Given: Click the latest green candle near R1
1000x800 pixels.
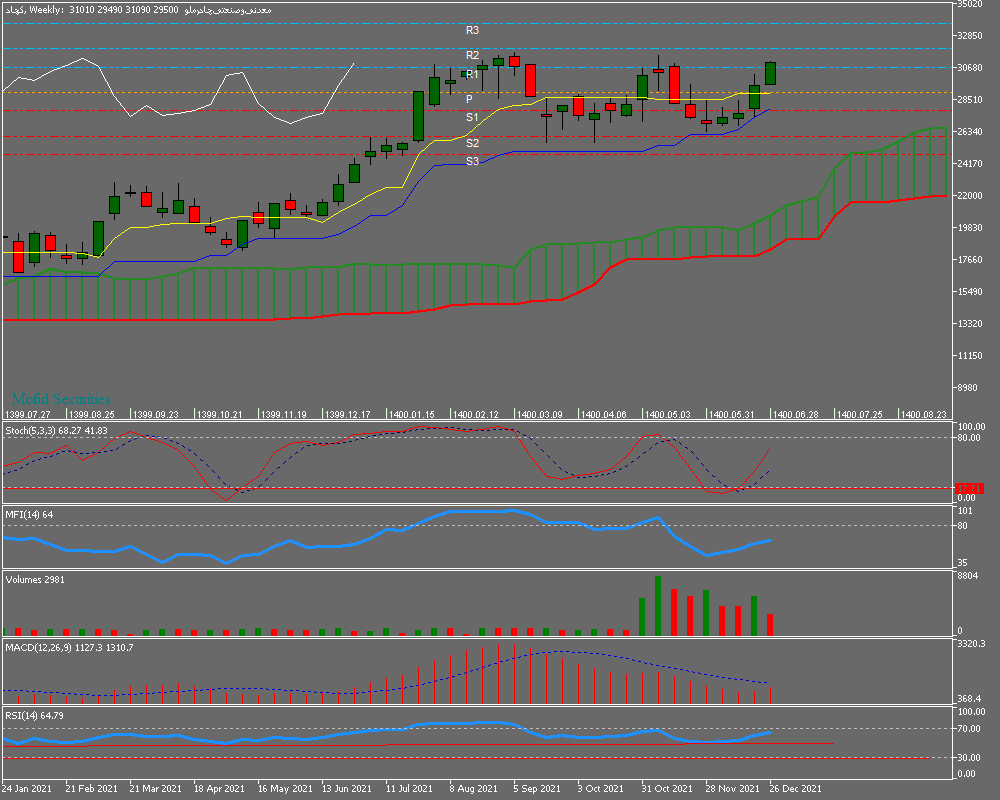Looking at the screenshot, I should click(770, 73).
